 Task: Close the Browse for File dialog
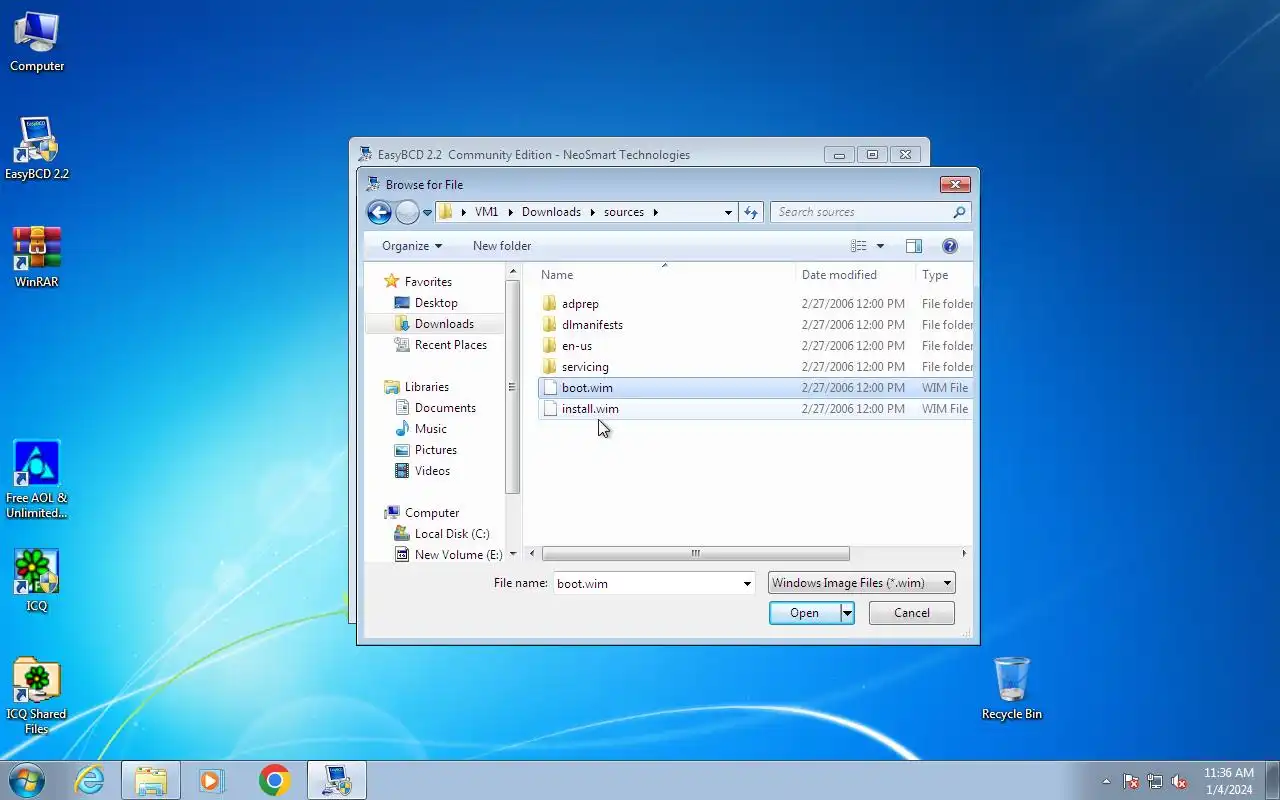tap(955, 184)
